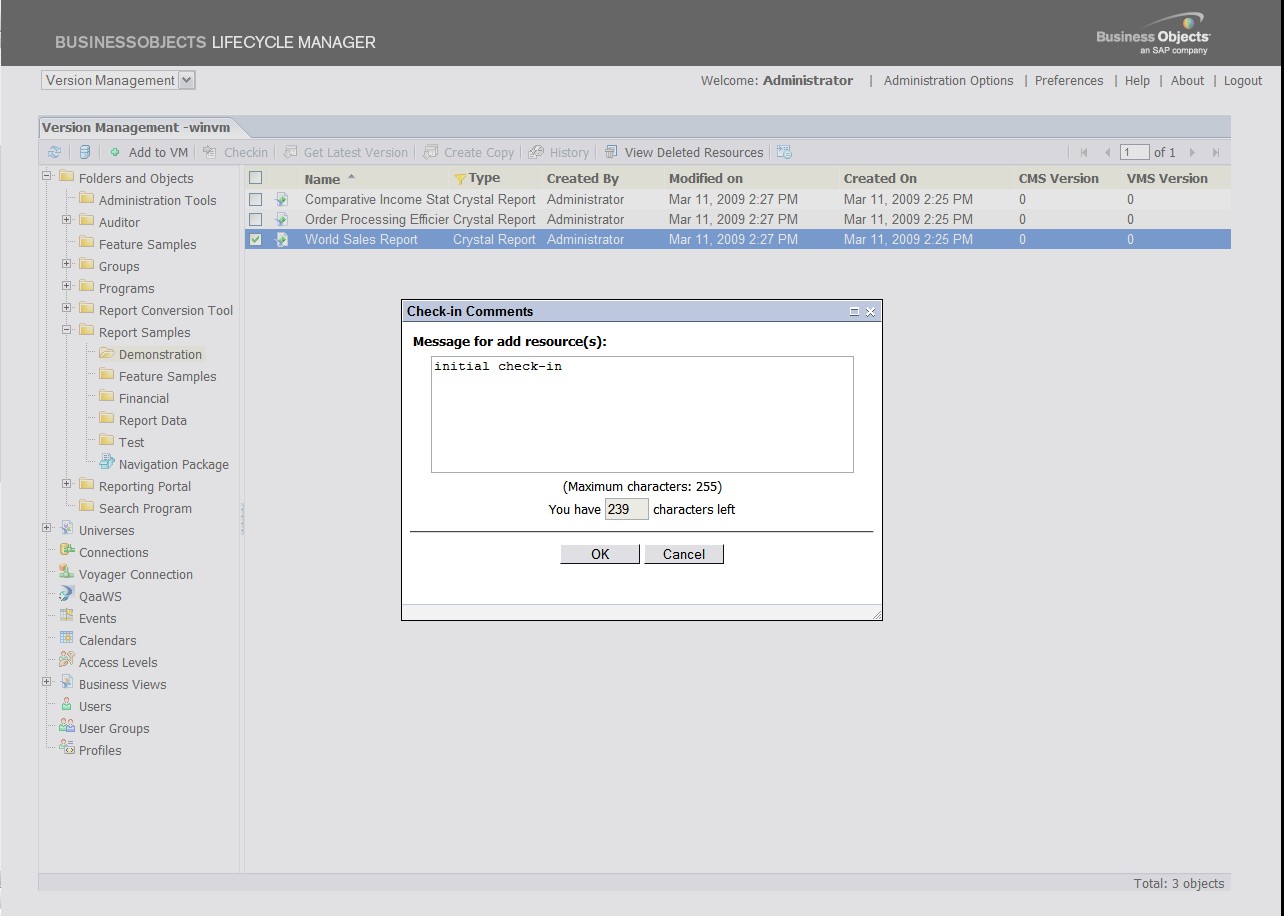Click OK in Check-in Comments dialog
Screen dimensions: 1284x916
600,554
